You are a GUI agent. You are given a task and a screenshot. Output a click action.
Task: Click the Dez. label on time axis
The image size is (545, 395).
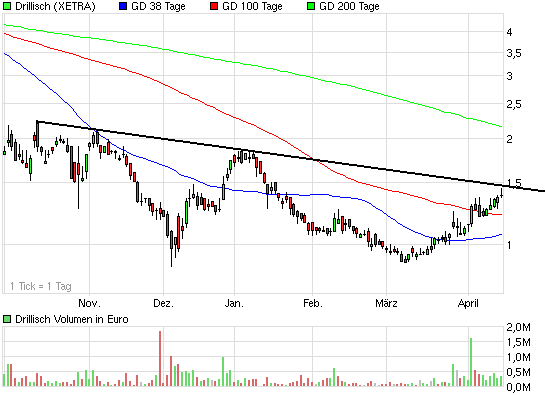click(163, 303)
